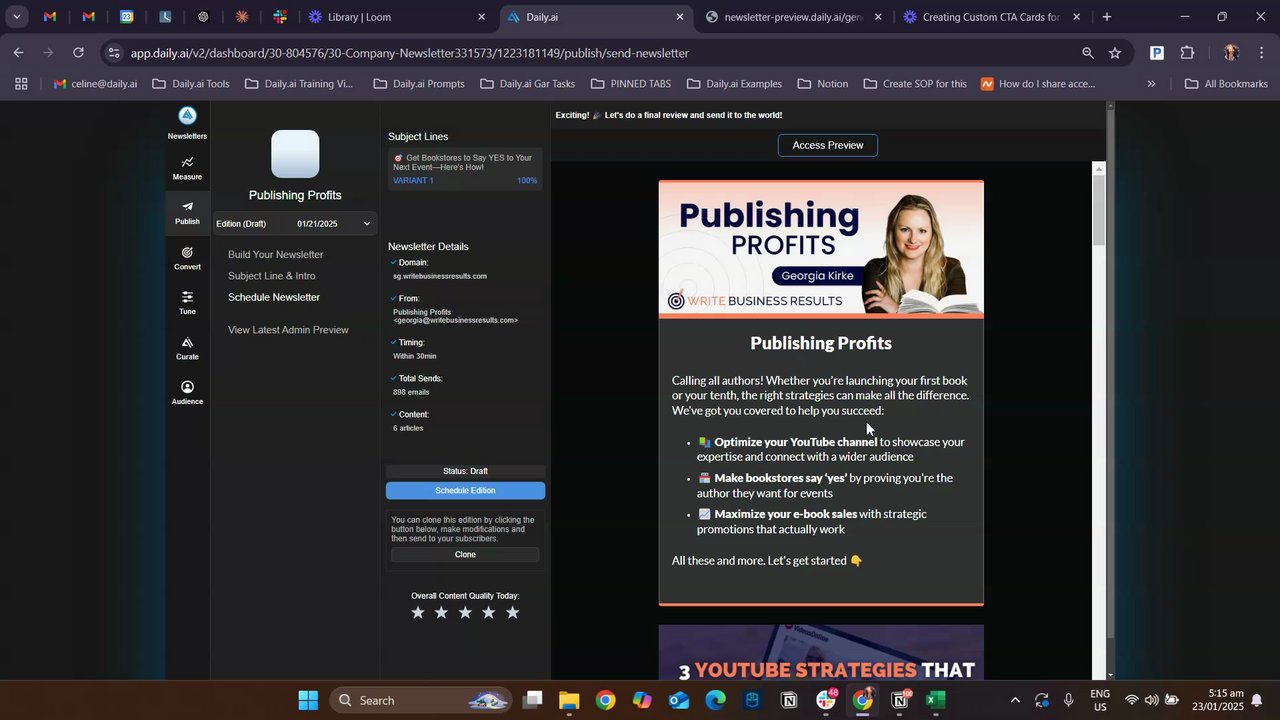Open the Chrome profile avatar
The width and height of the screenshot is (1280, 720).
(1231, 53)
